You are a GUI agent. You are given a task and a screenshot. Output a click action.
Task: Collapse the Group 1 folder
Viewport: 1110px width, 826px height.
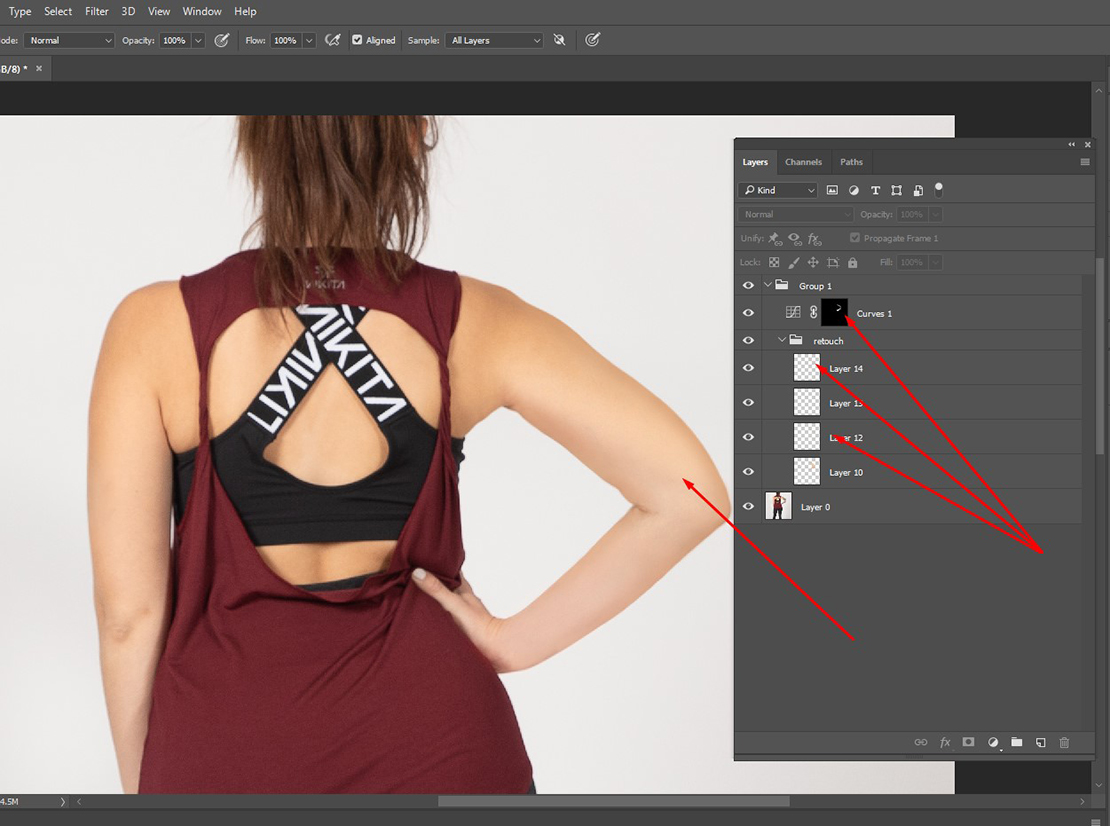click(x=767, y=285)
